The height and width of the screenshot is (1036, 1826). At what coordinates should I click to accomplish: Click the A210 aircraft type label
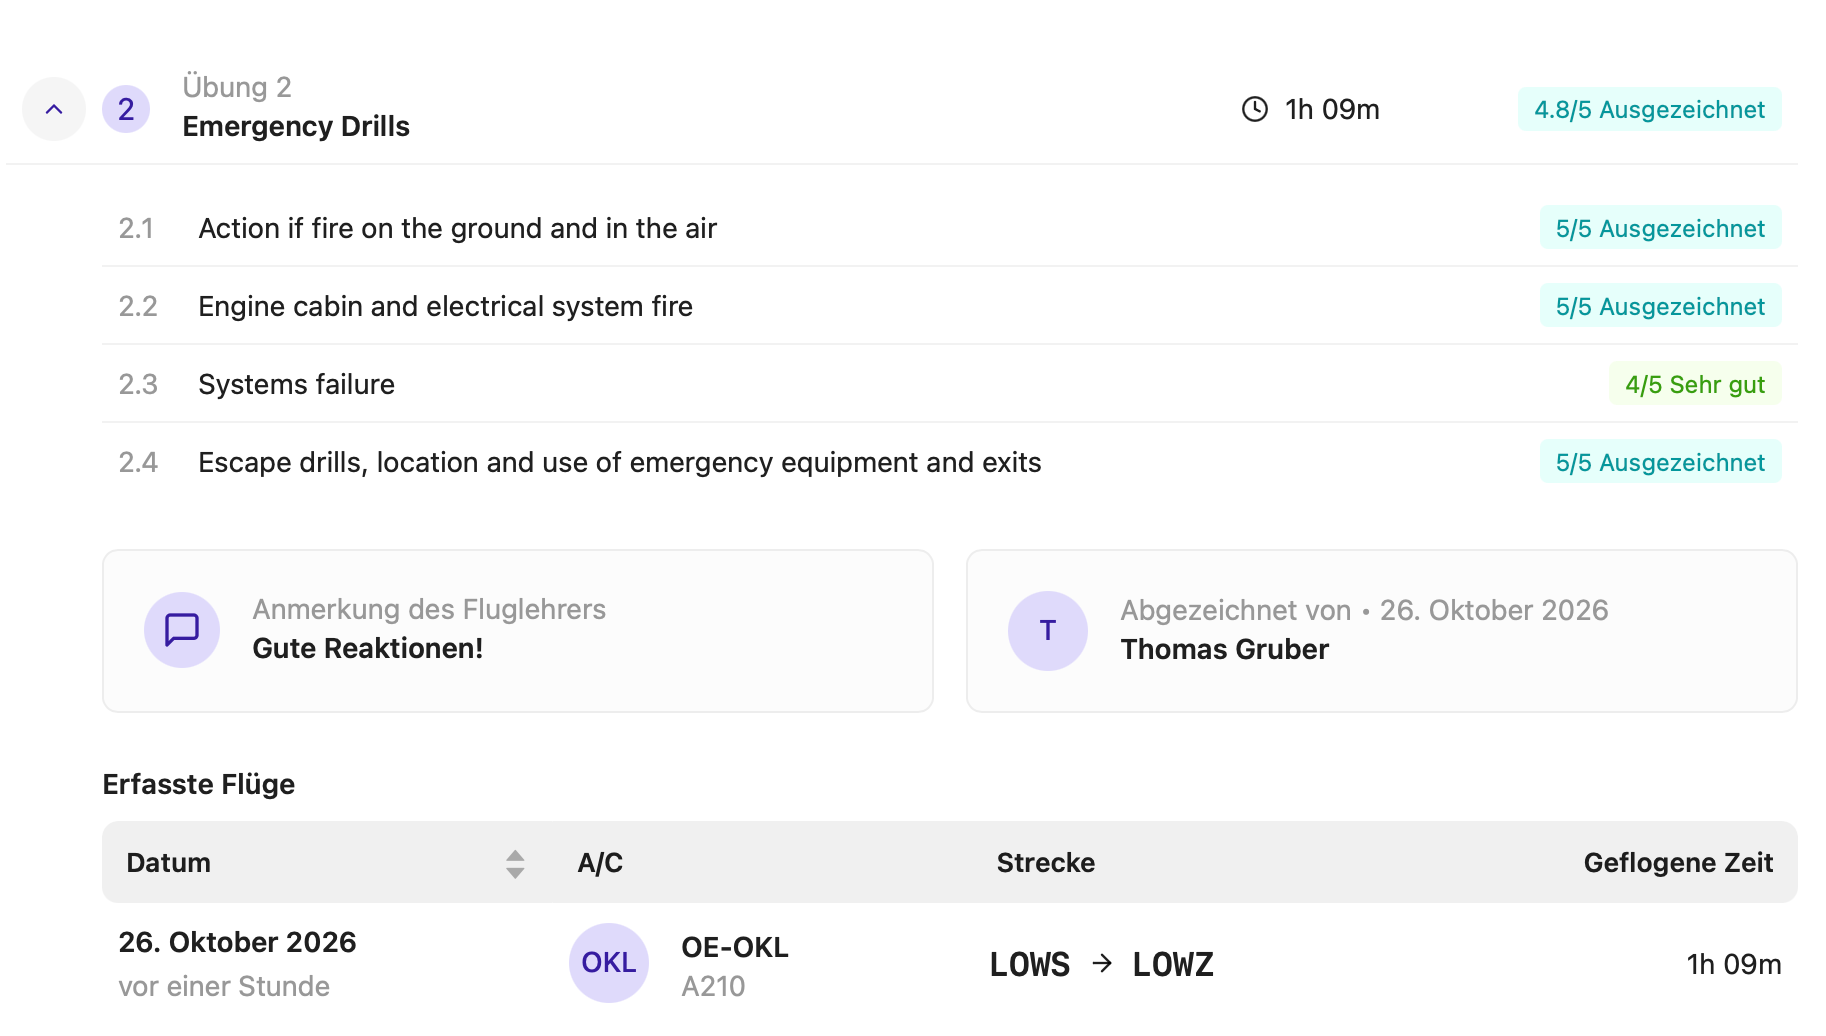click(x=713, y=986)
